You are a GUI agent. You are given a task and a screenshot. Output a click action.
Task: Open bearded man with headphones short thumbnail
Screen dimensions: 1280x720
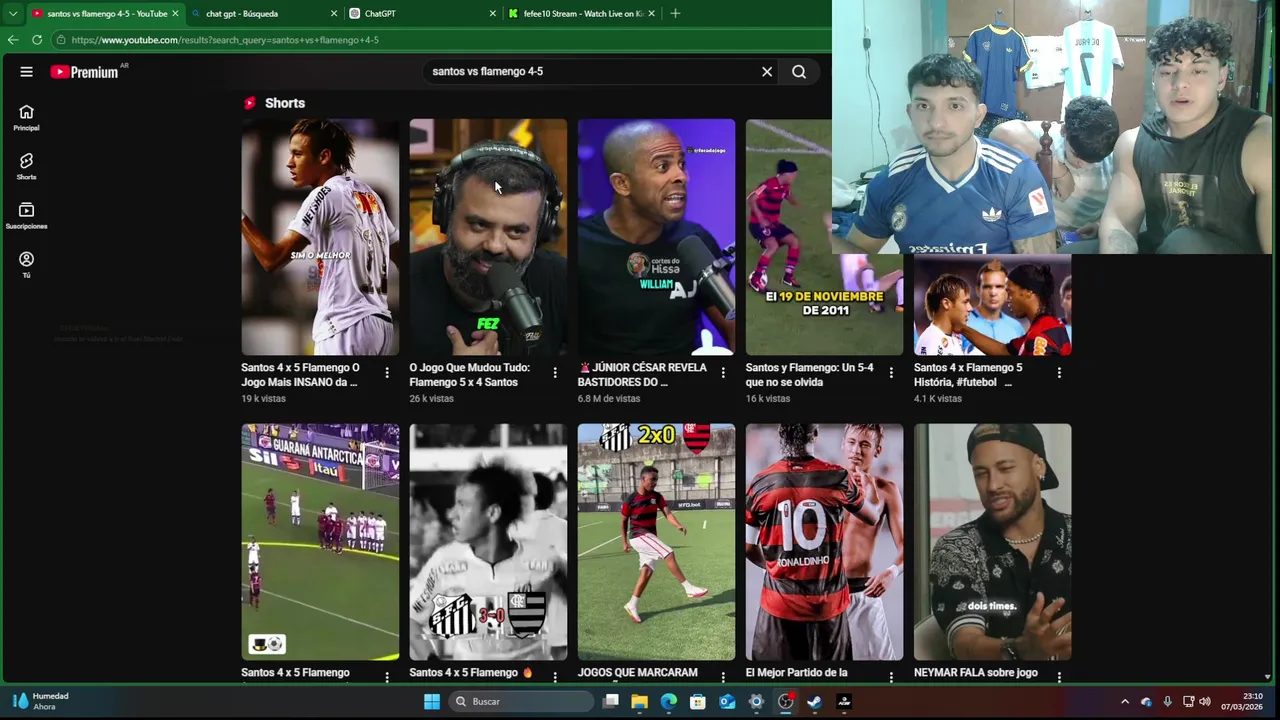[488, 237]
